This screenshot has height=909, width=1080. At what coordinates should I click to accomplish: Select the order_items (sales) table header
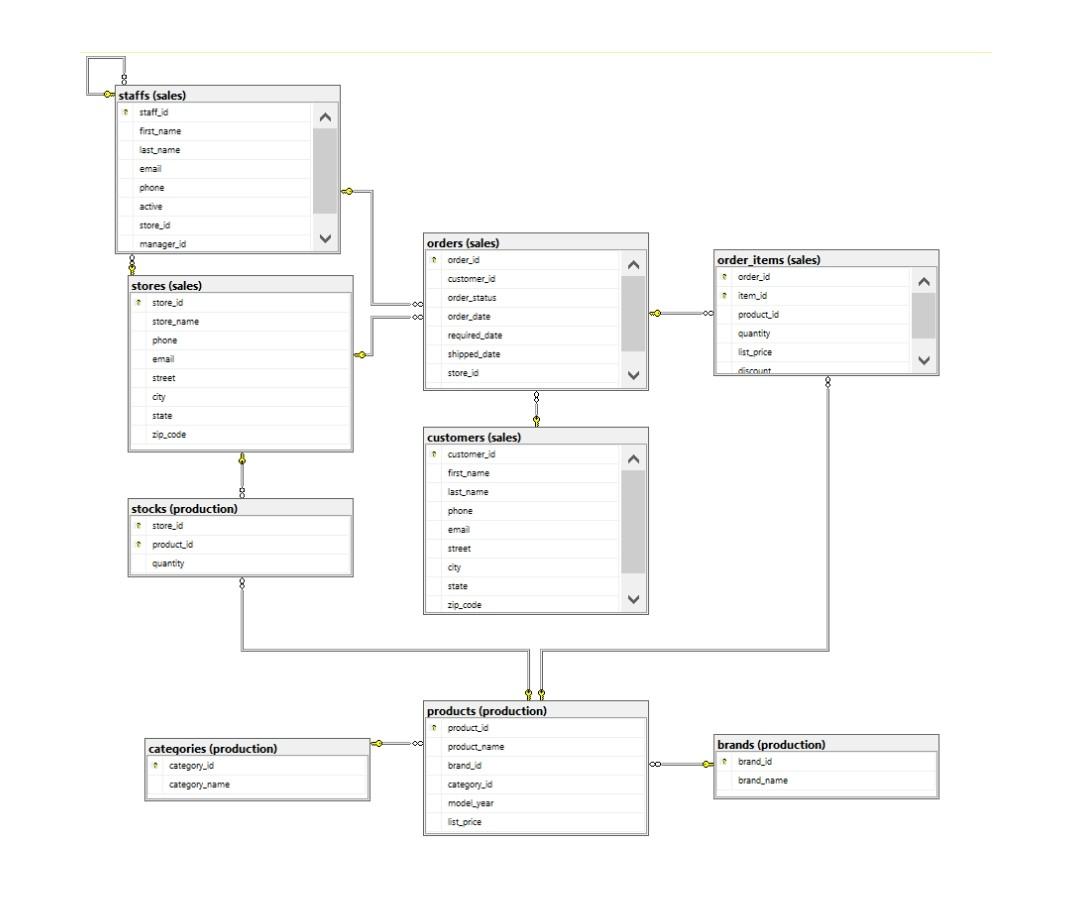827,260
